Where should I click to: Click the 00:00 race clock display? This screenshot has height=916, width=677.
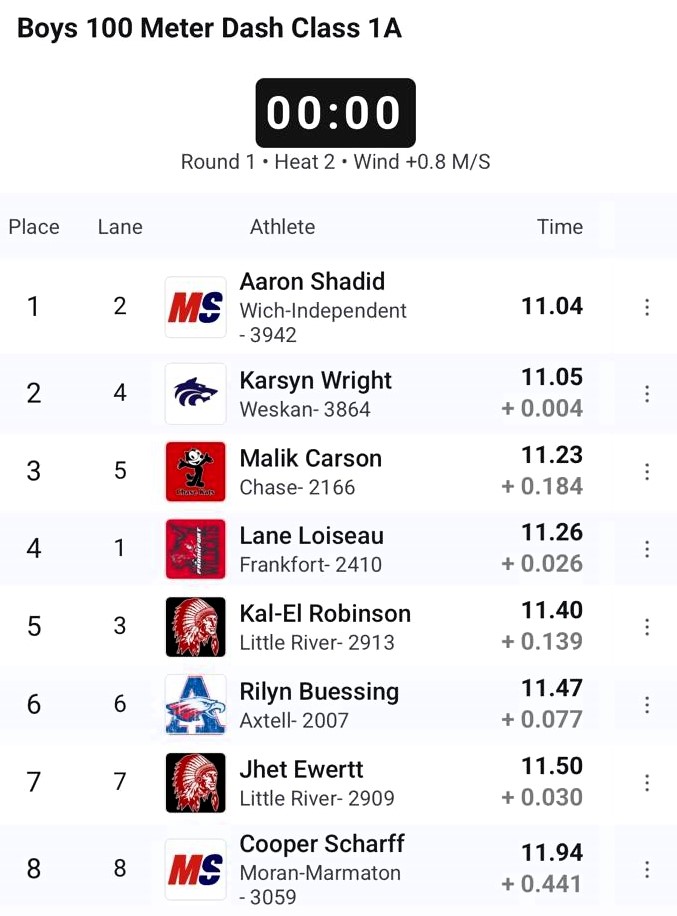[335, 113]
